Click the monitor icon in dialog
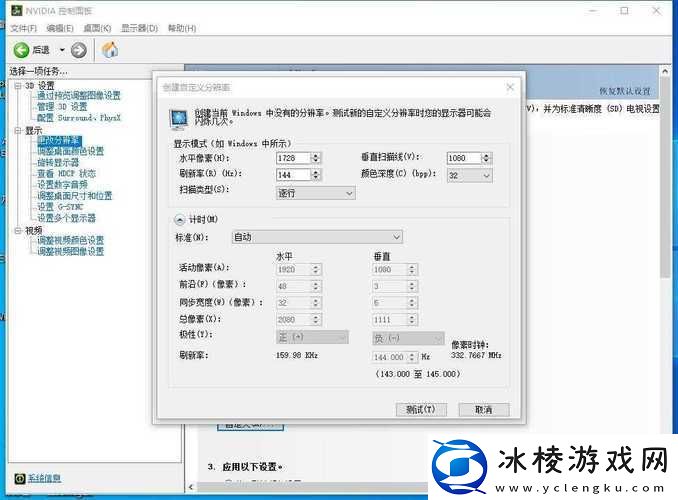Image resolution: width=678 pixels, height=500 pixels. coord(179,119)
